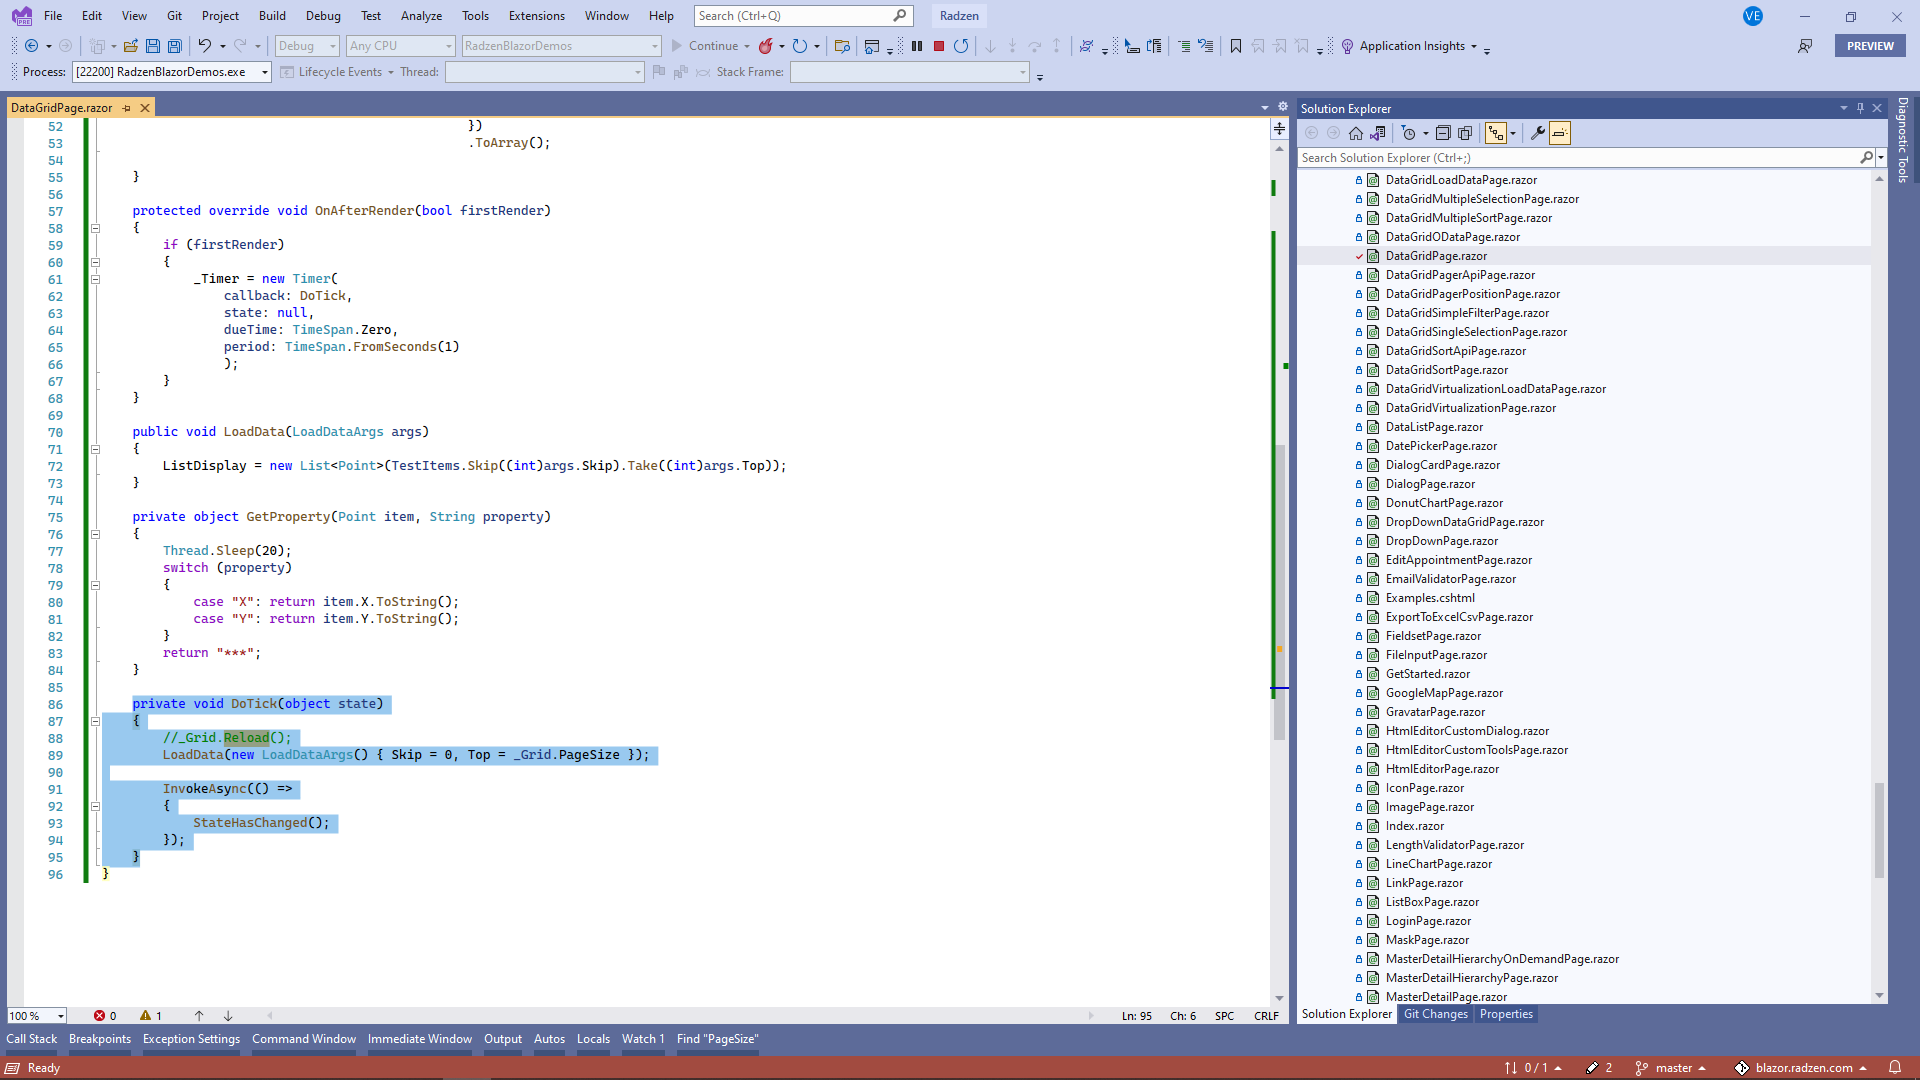Open the Debug configuration dropdown

306,46
